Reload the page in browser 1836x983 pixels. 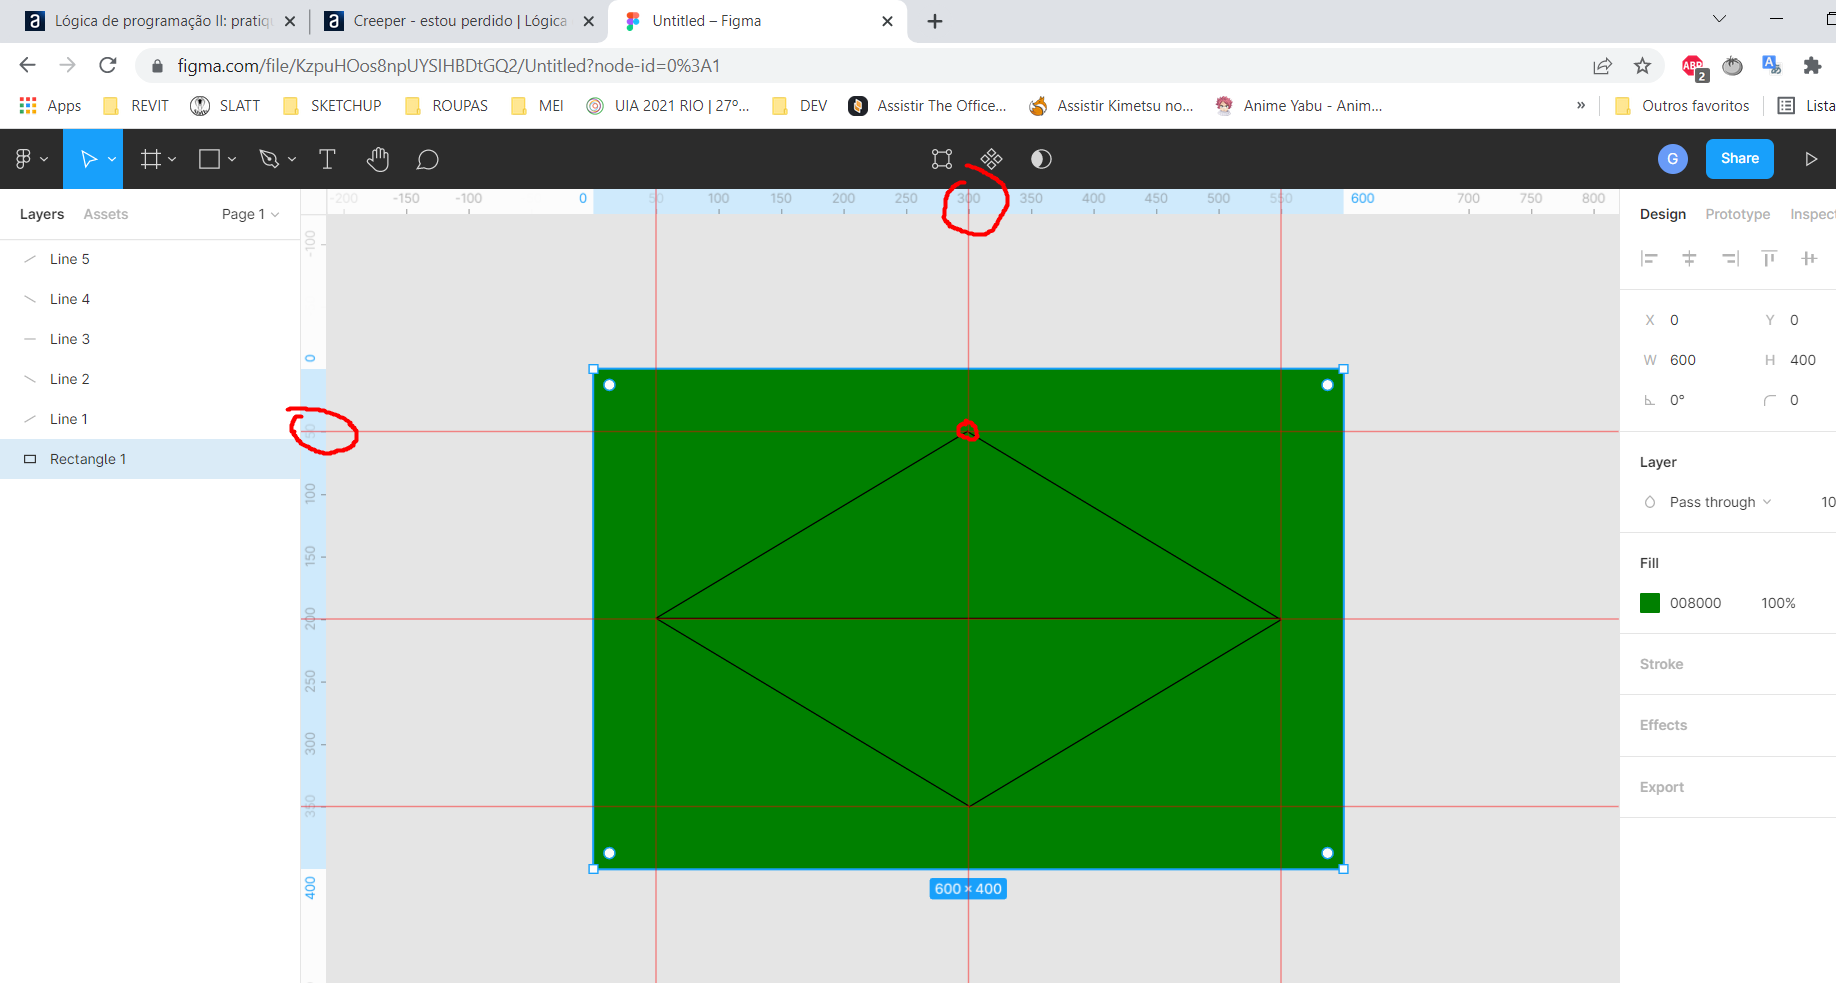pos(108,65)
